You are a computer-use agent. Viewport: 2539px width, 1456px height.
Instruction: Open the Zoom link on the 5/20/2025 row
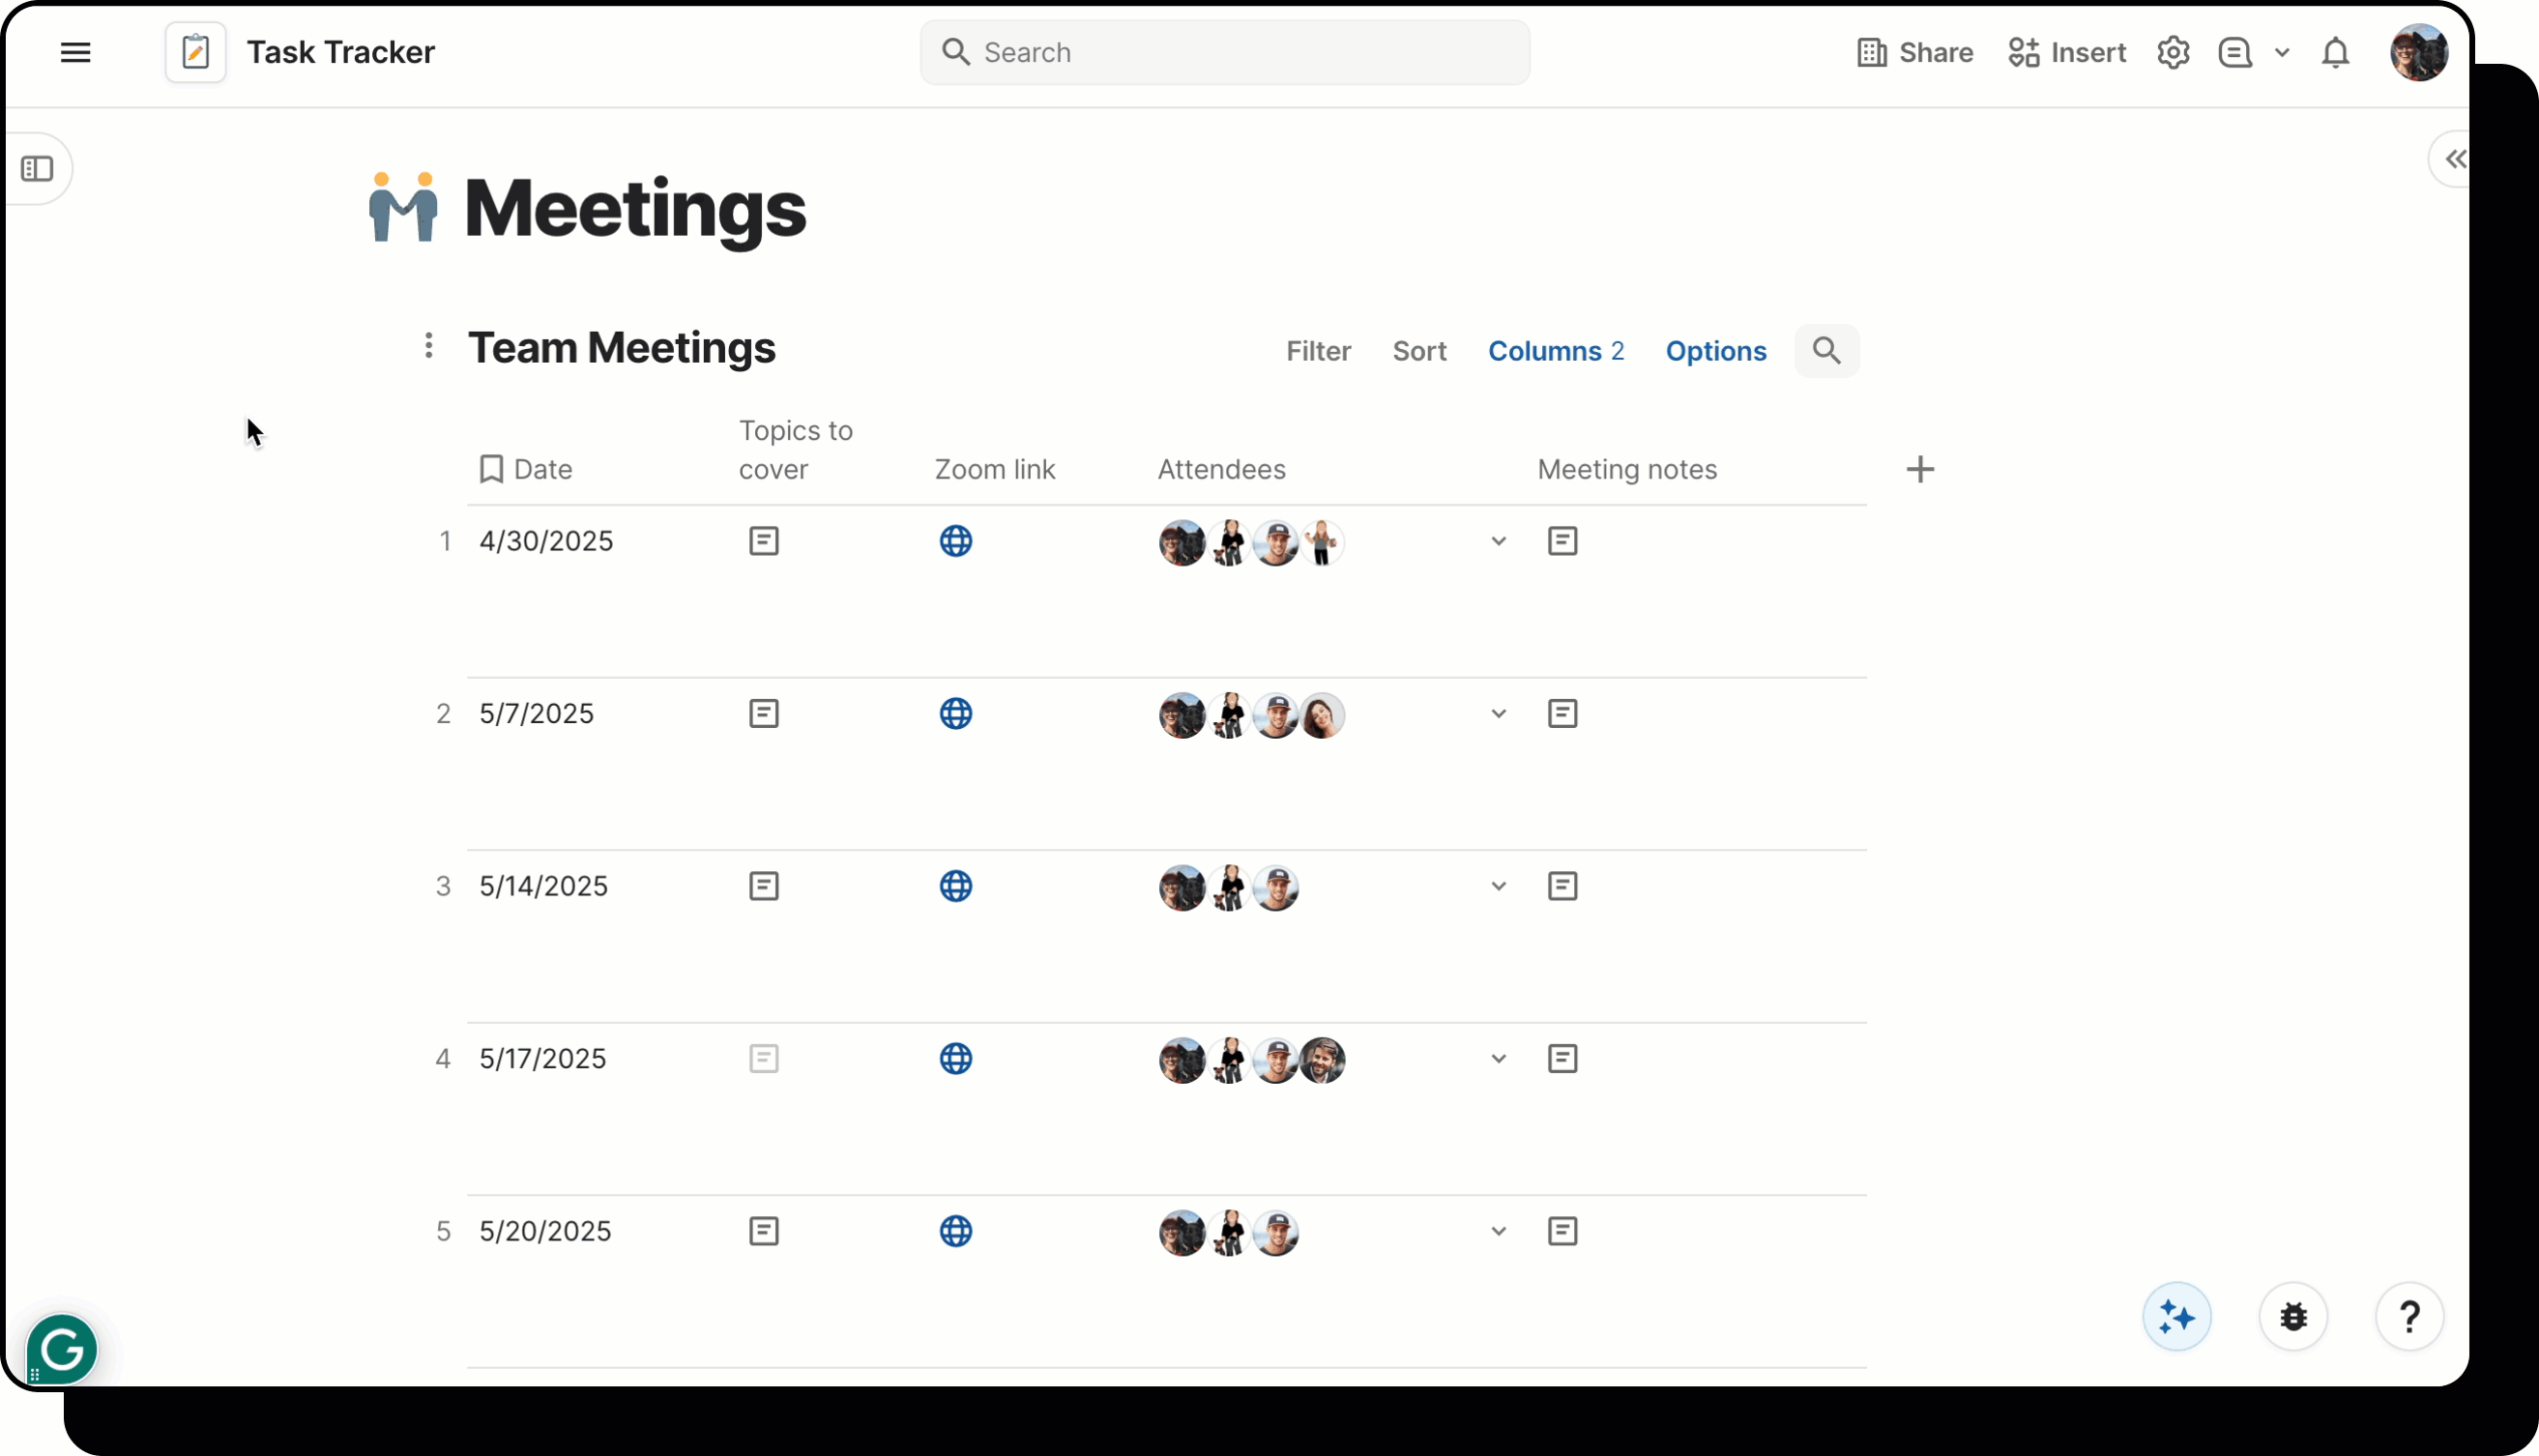pyautogui.click(x=956, y=1231)
